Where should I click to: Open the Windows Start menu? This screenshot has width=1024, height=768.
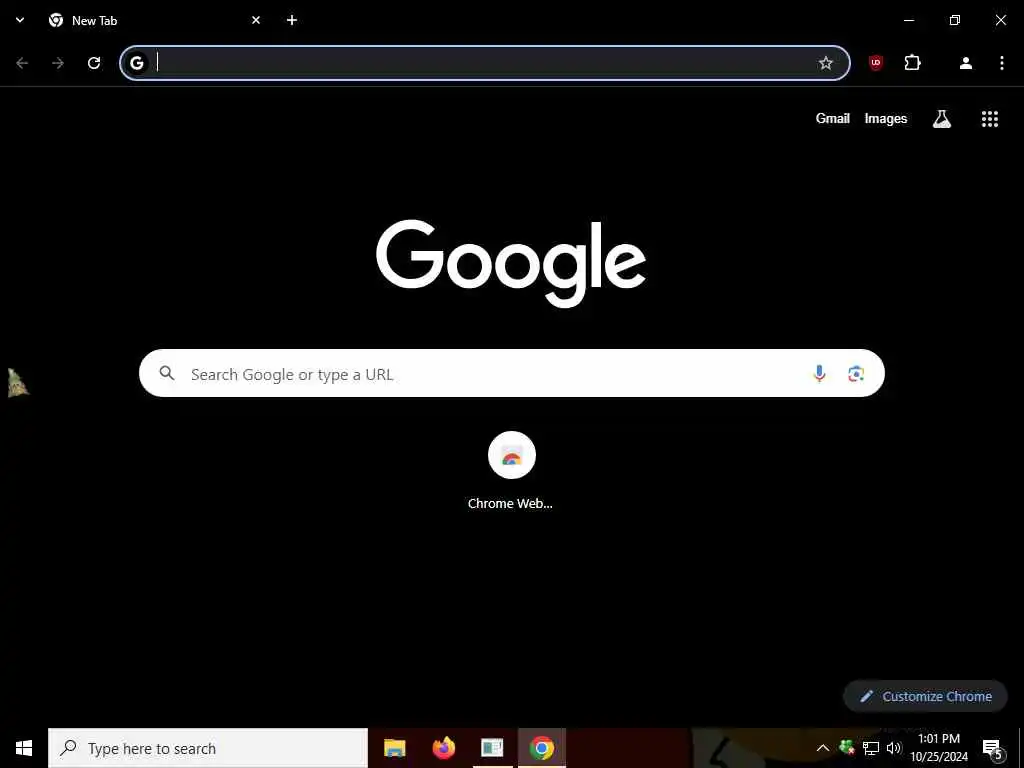tap(24, 748)
